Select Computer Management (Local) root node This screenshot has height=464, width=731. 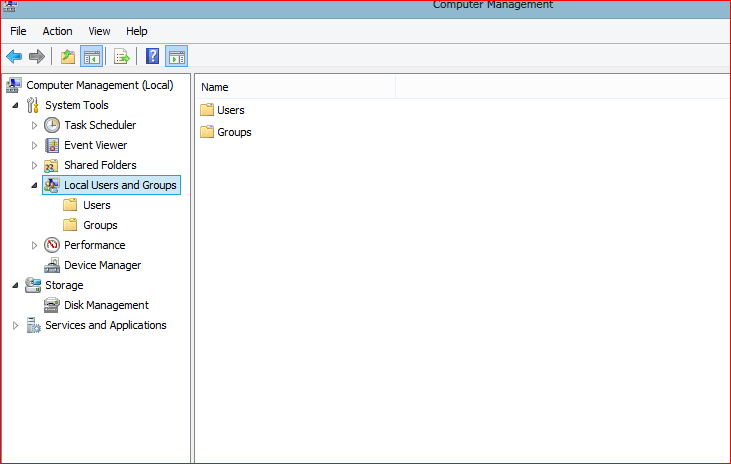point(100,85)
